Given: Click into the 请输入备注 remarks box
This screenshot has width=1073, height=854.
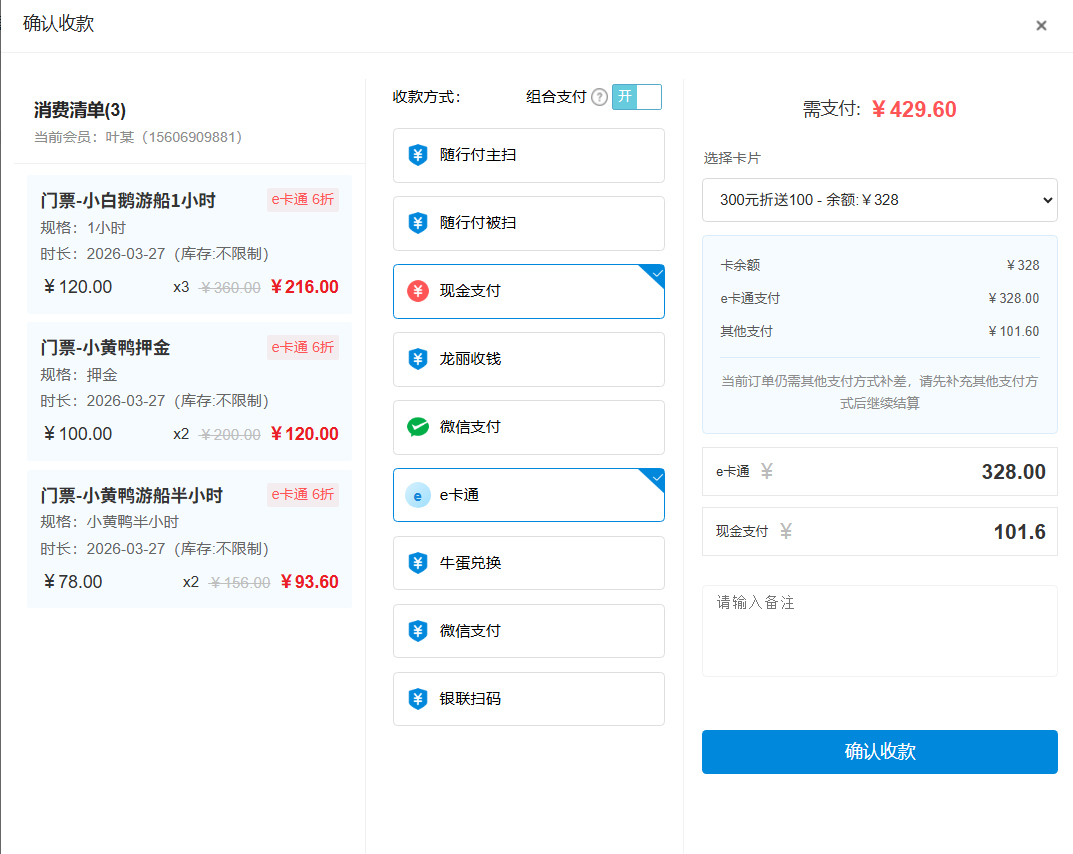Looking at the screenshot, I should (x=879, y=630).
